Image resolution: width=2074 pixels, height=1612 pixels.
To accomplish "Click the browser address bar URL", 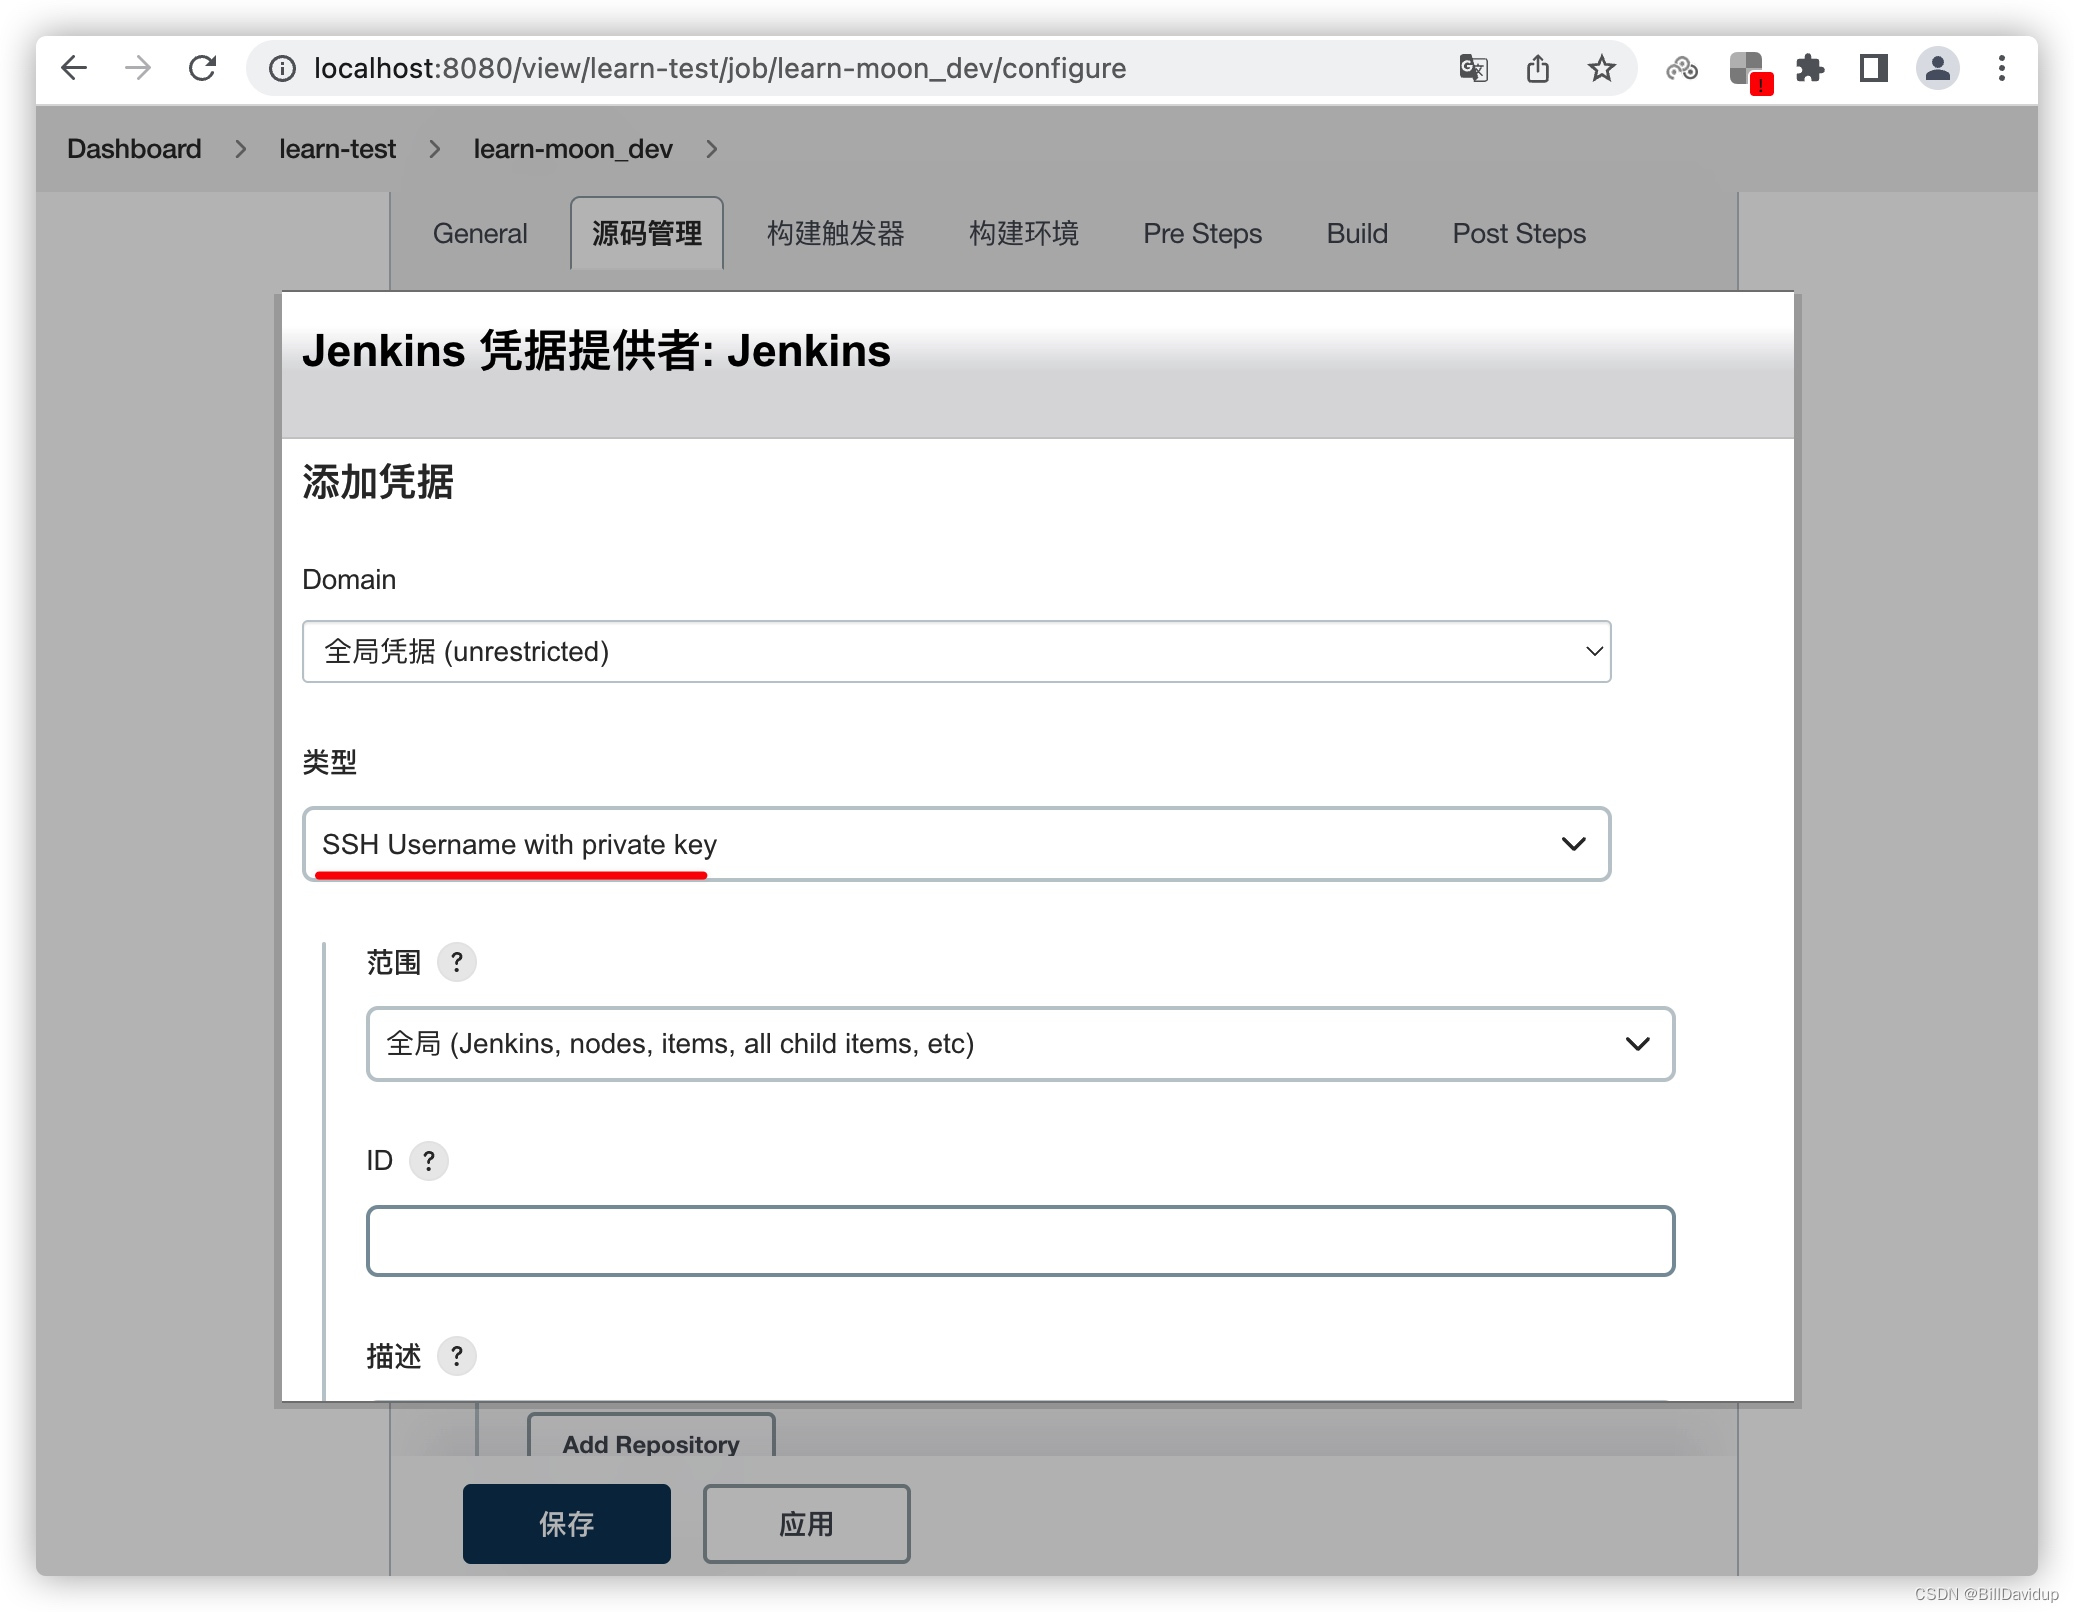I will (x=720, y=68).
